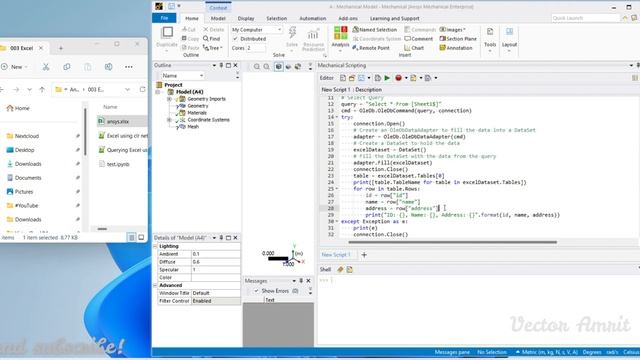Switch to the Add-ons ribbon tab
Screen dimensions: 640x360
348,18
